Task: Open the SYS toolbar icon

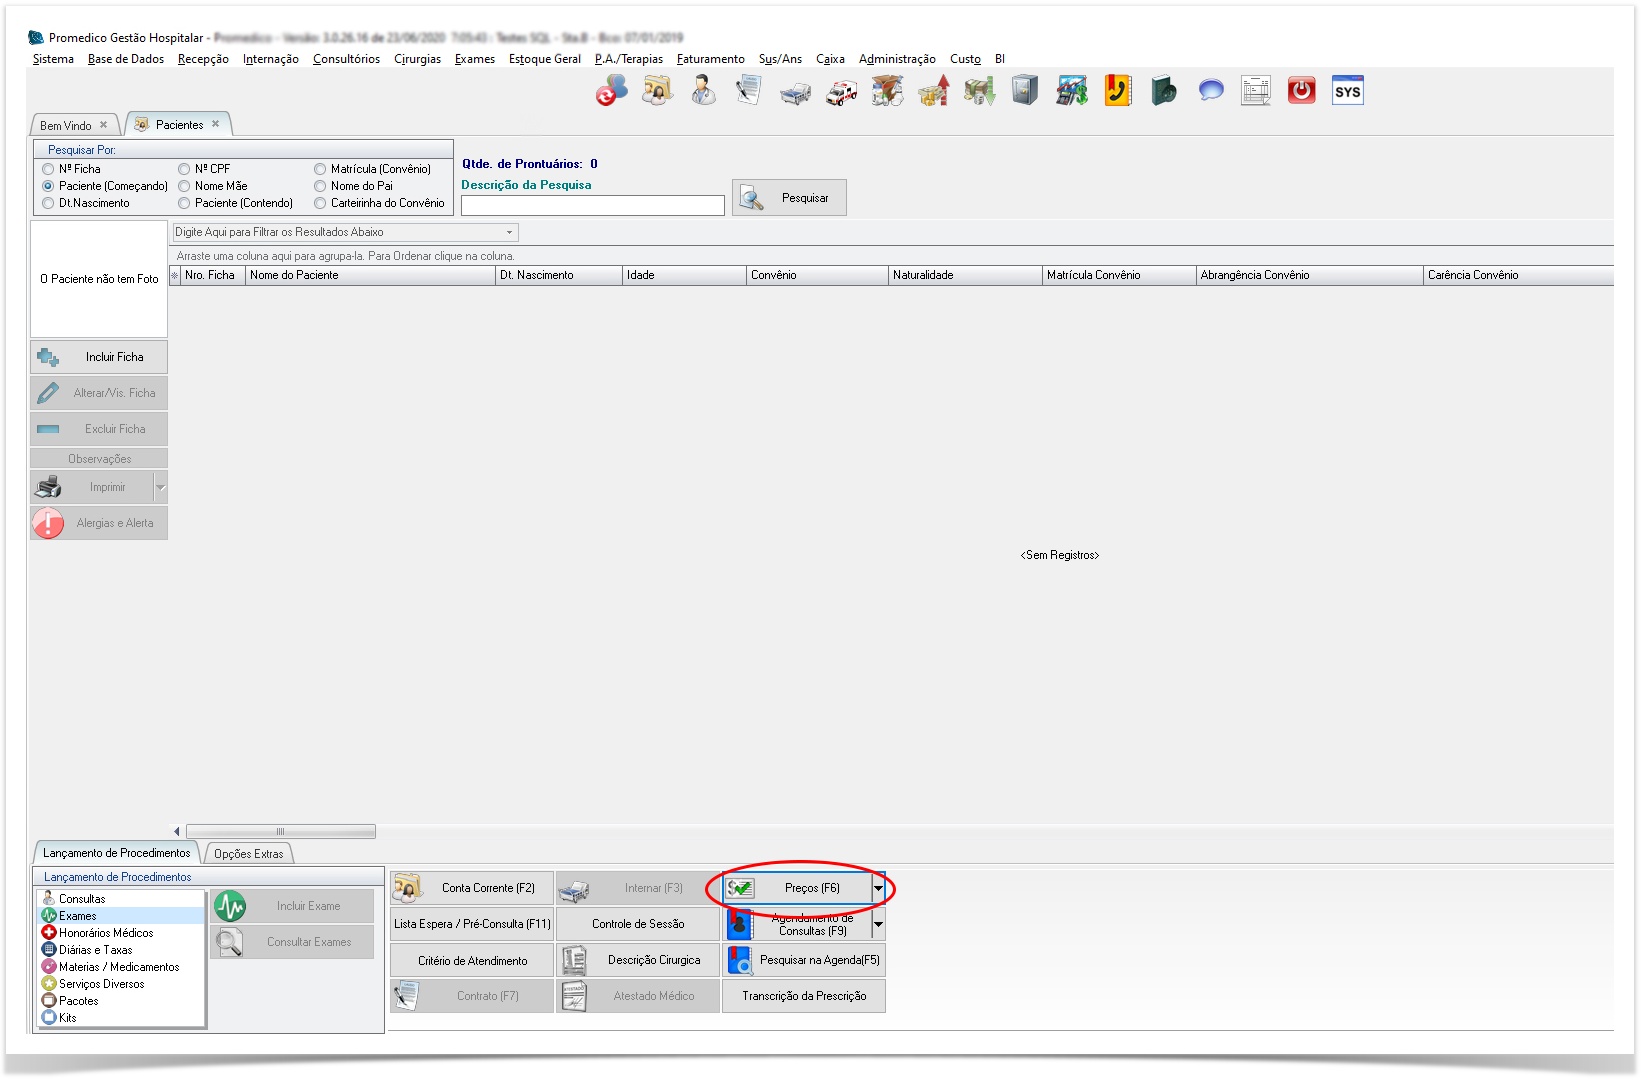Action: pyautogui.click(x=1347, y=91)
